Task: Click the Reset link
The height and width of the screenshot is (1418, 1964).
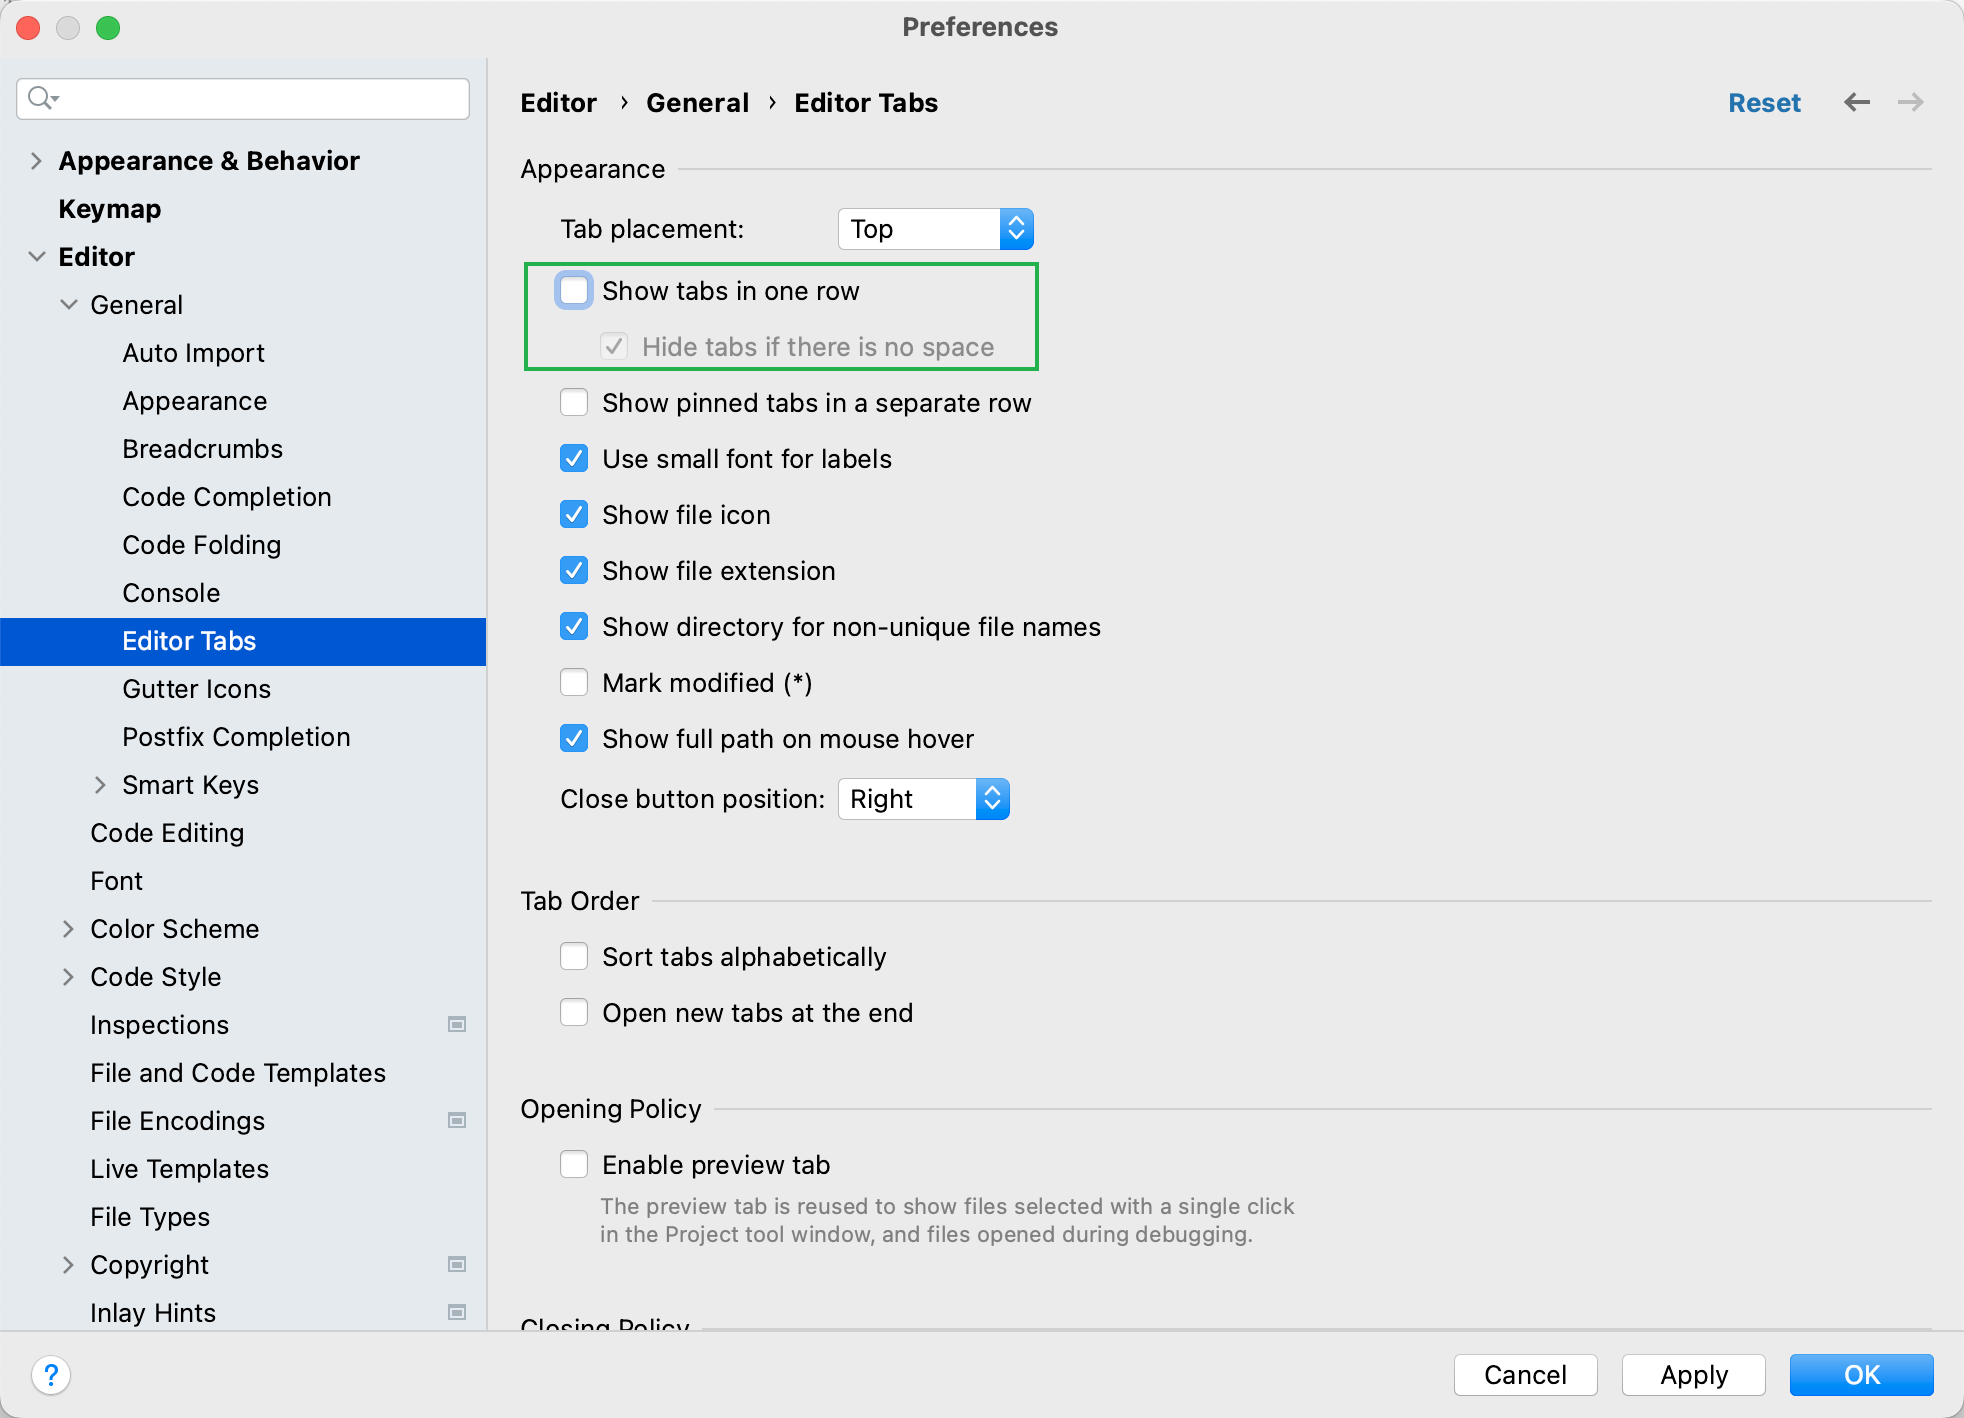Action: (1764, 103)
